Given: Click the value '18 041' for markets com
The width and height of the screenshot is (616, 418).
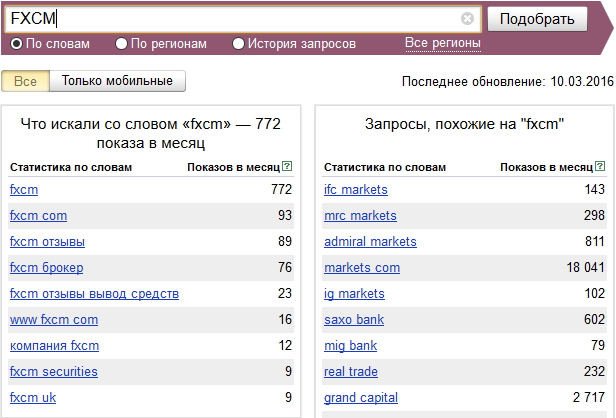Looking at the screenshot, I should 585,268.
